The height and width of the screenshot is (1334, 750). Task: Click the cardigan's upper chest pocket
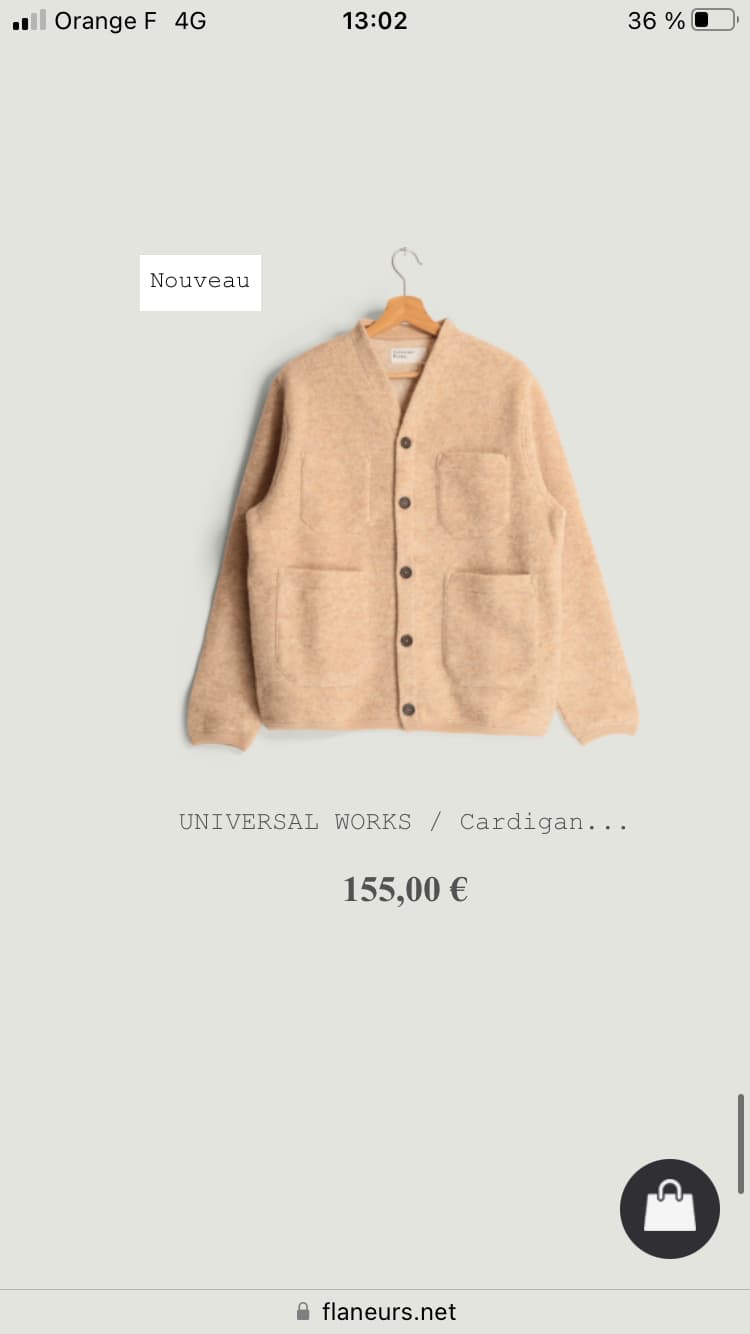point(473,492)
